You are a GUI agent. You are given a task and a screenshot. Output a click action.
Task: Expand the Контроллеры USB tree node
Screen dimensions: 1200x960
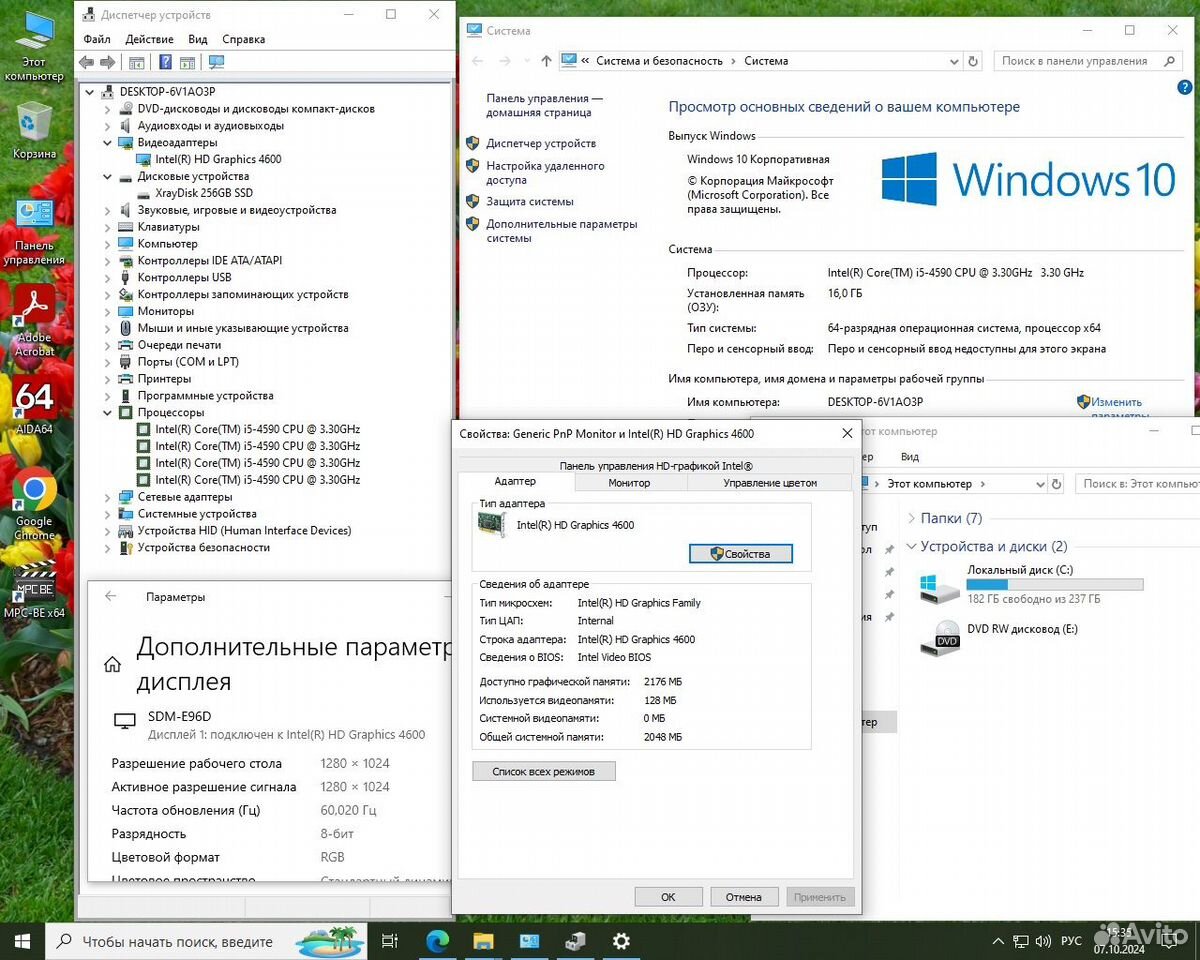[x=108, y=277]
